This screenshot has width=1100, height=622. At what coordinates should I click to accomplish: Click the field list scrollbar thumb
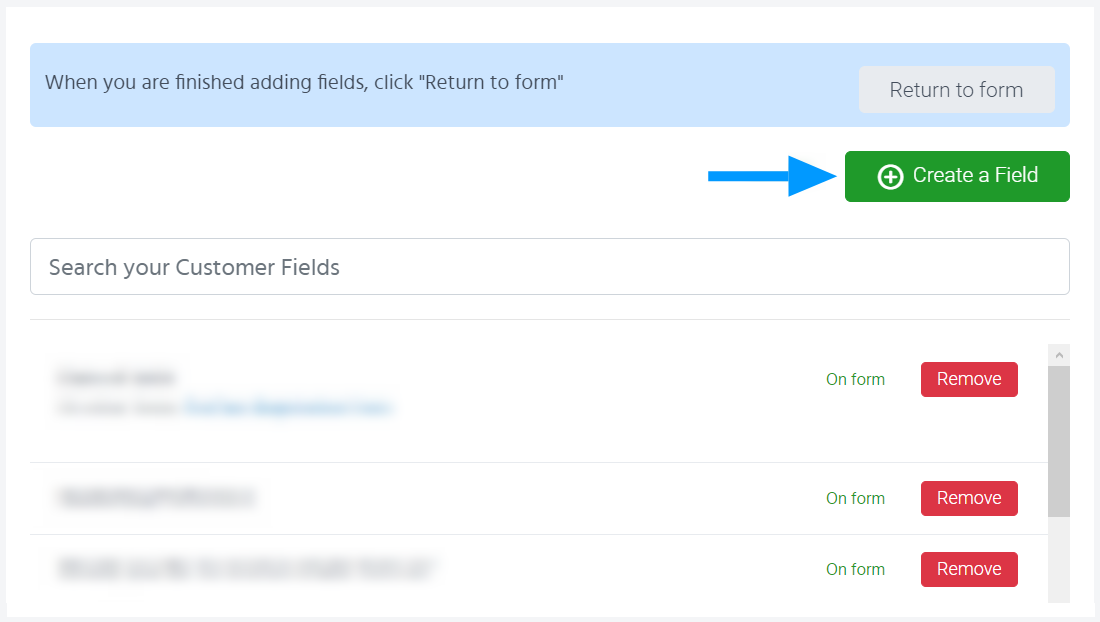[1059, 440]
